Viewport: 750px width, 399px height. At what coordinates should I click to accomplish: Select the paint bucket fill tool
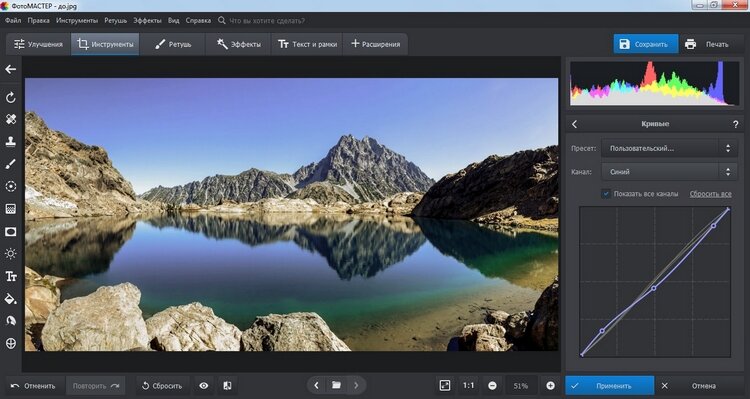(11, 299)
